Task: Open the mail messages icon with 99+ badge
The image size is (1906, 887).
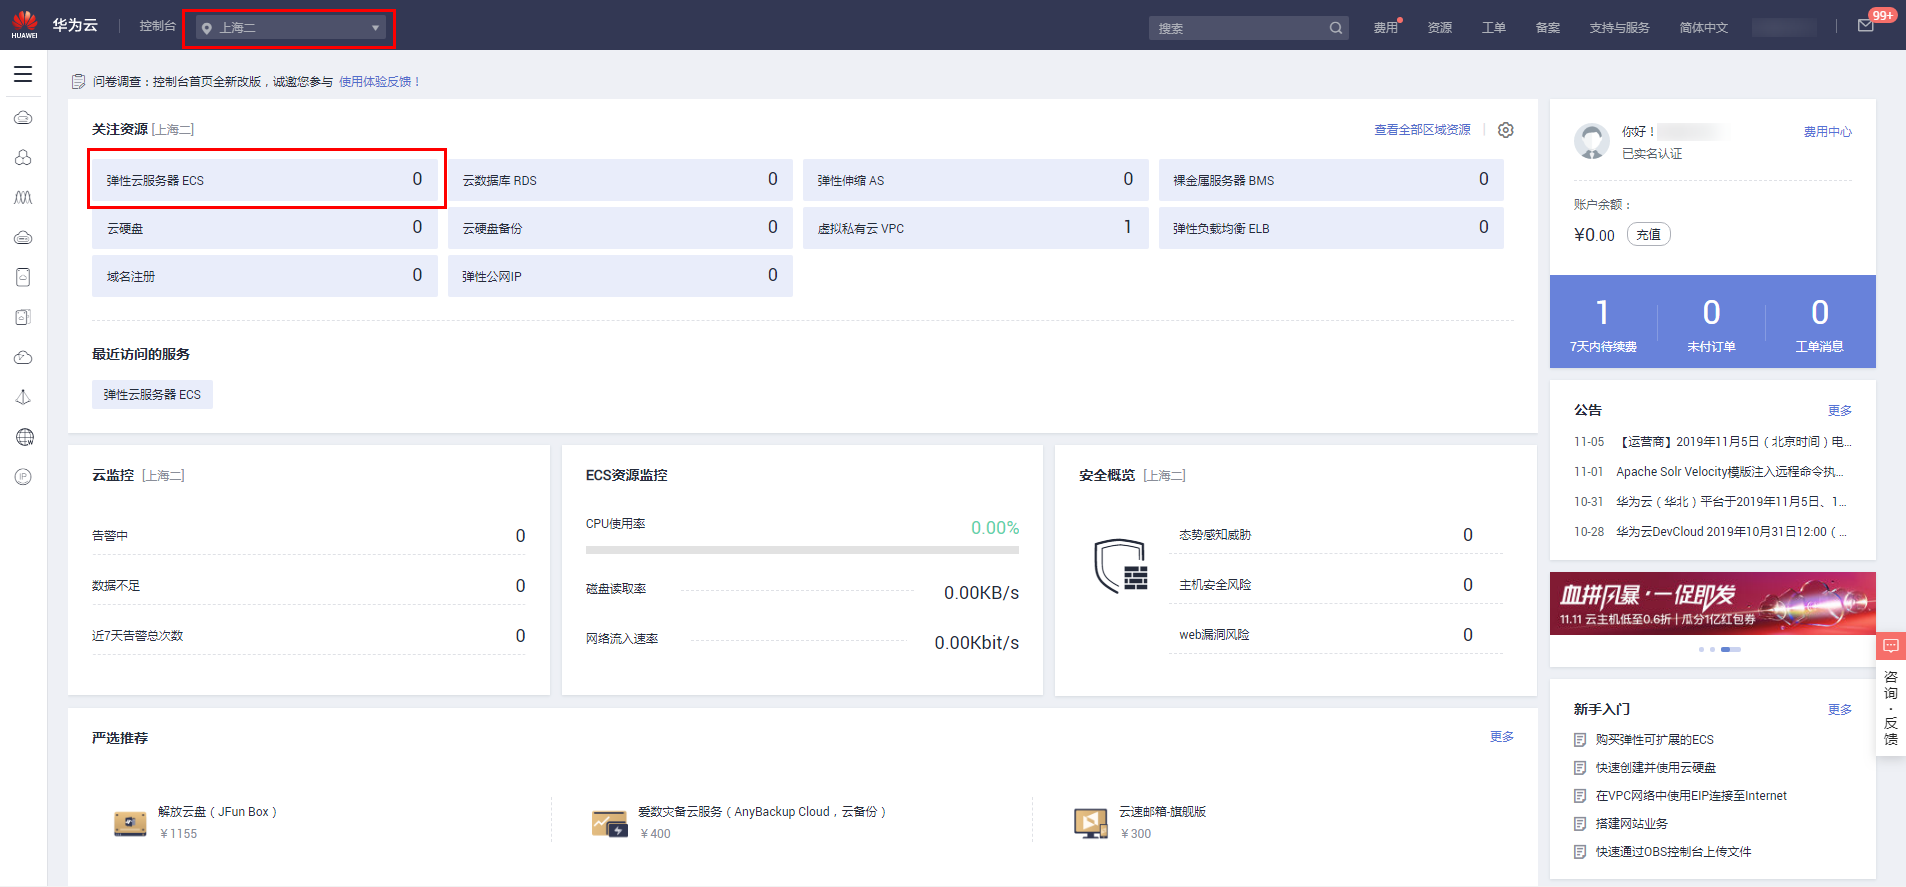Action: [x=1866, y=26]
